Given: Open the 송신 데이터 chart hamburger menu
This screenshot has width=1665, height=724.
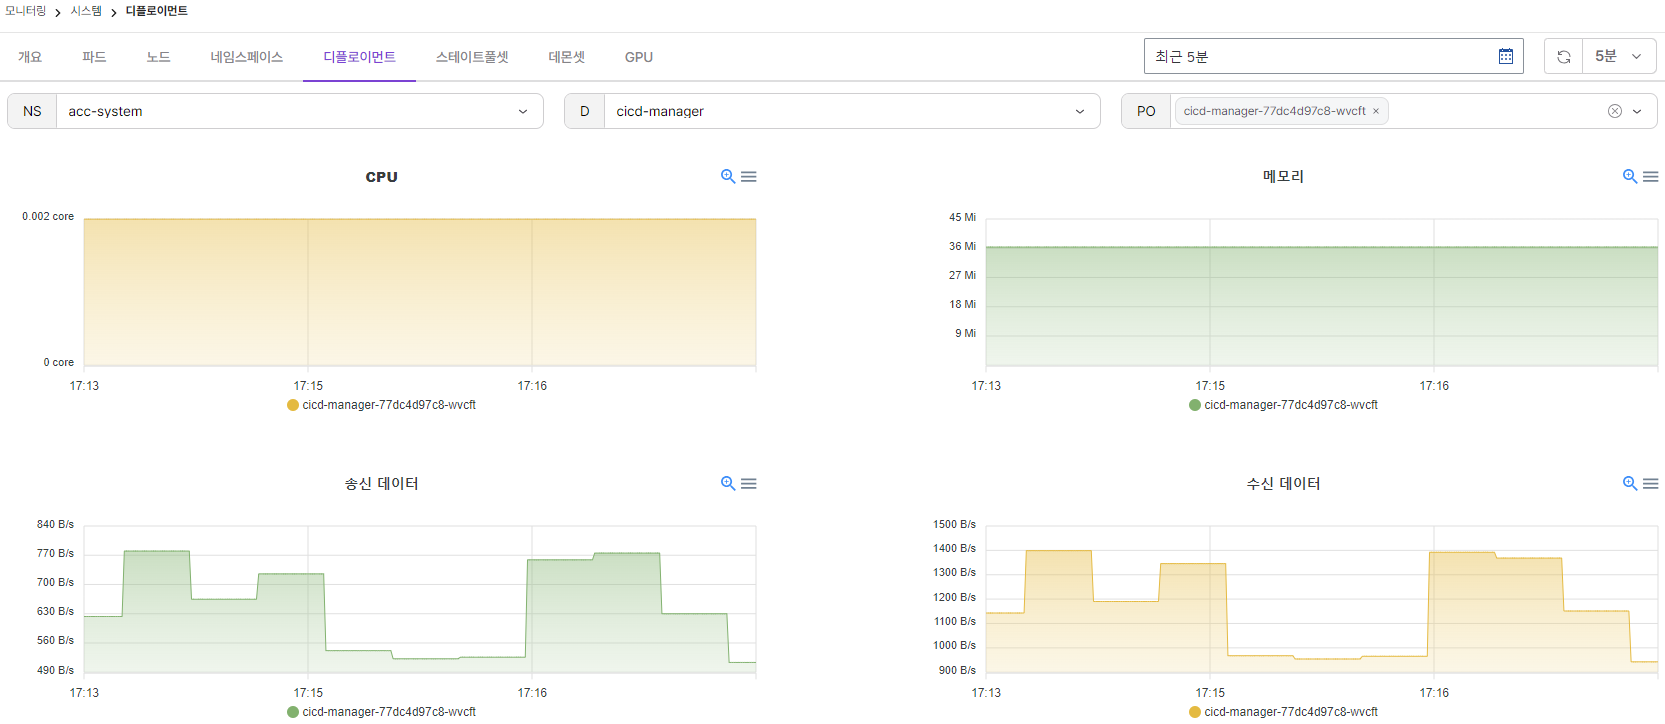Looking at the screenshot, I should (749, 484).
